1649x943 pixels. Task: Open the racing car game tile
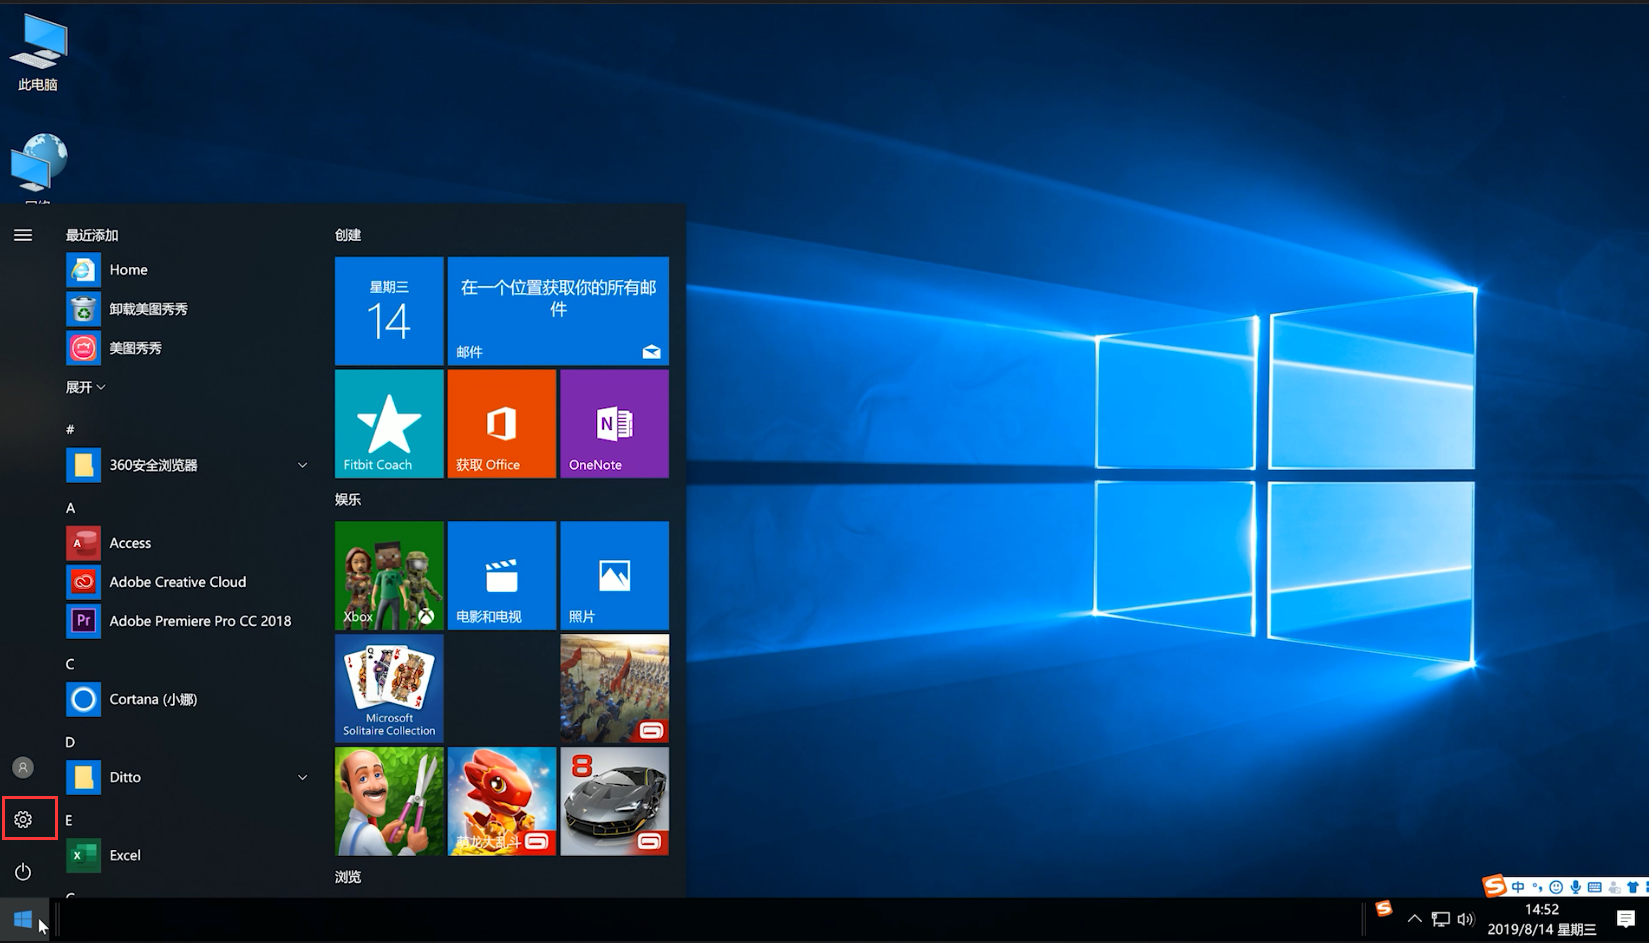(615, 801)
